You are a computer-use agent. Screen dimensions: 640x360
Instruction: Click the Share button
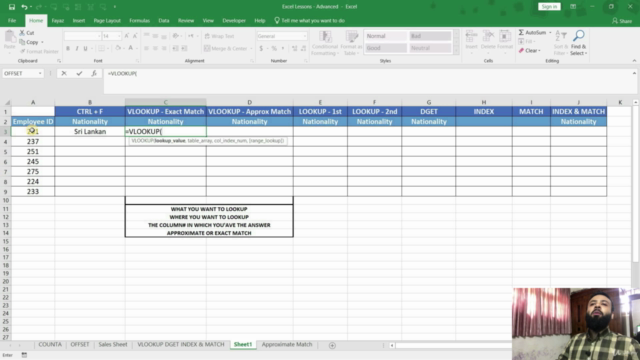(x=622, y=21)
